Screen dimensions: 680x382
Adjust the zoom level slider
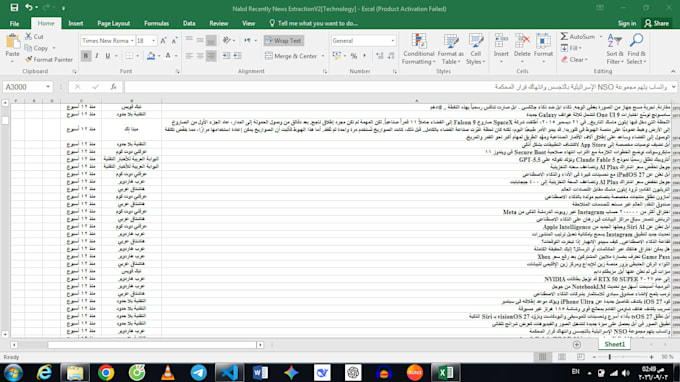pos(610,357)
